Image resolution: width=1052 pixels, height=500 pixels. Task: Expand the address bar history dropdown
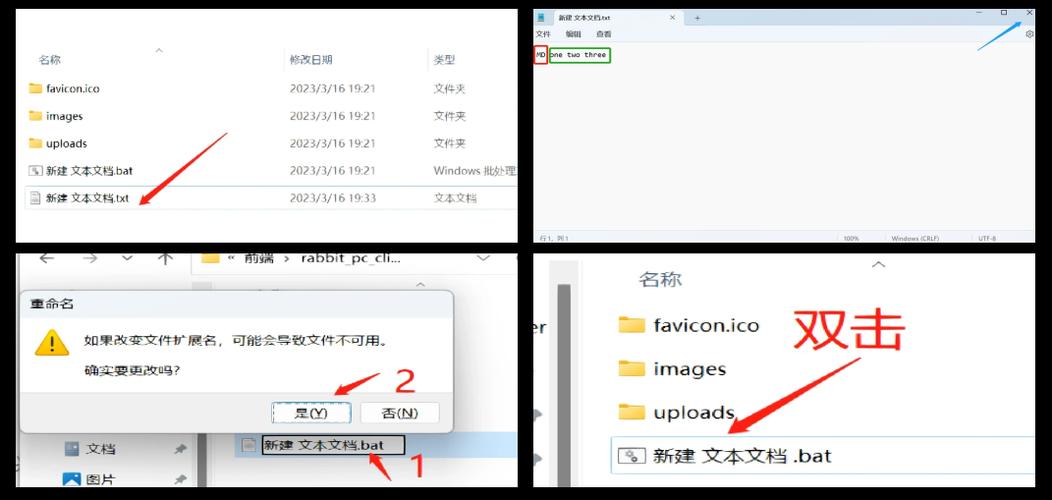(483, 258)
